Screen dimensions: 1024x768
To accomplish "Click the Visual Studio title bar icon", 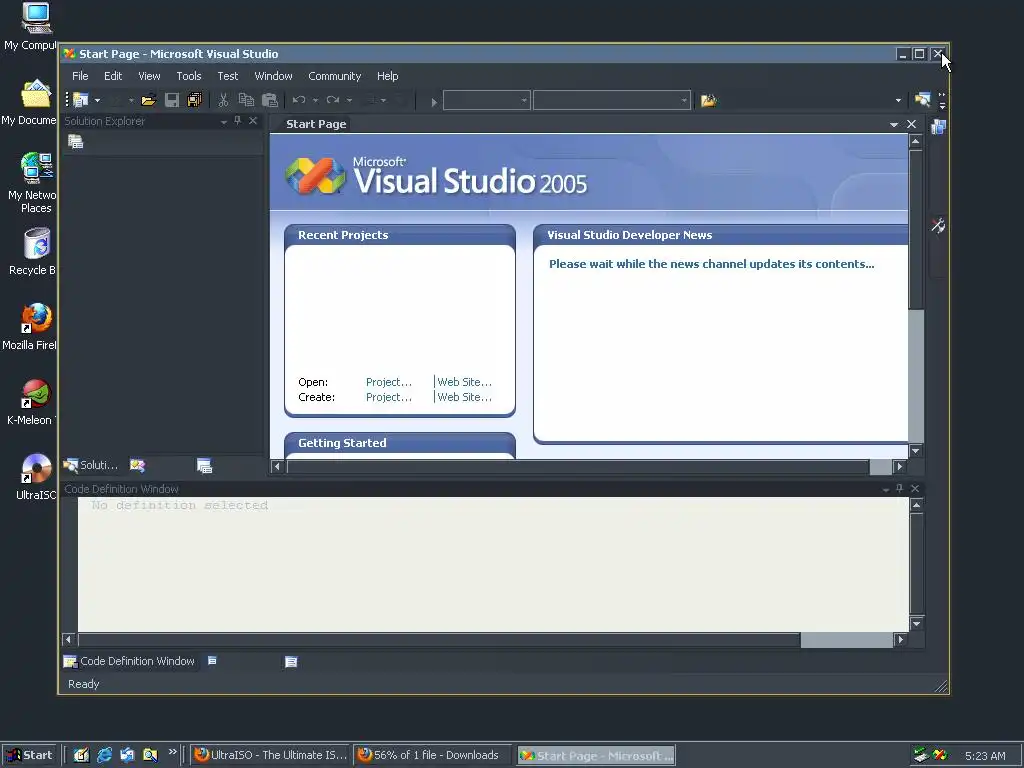I will [x=69, y=54].
